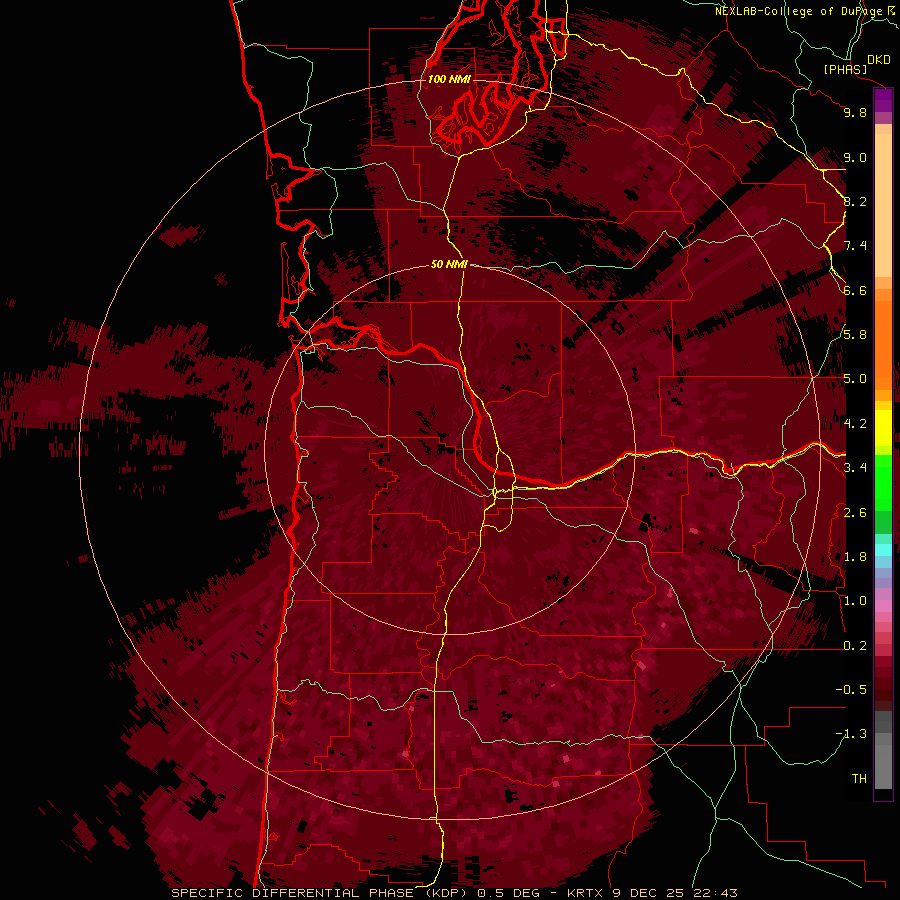Click the TH label on the legend
The image size is (900, 900).
[859, 779]
